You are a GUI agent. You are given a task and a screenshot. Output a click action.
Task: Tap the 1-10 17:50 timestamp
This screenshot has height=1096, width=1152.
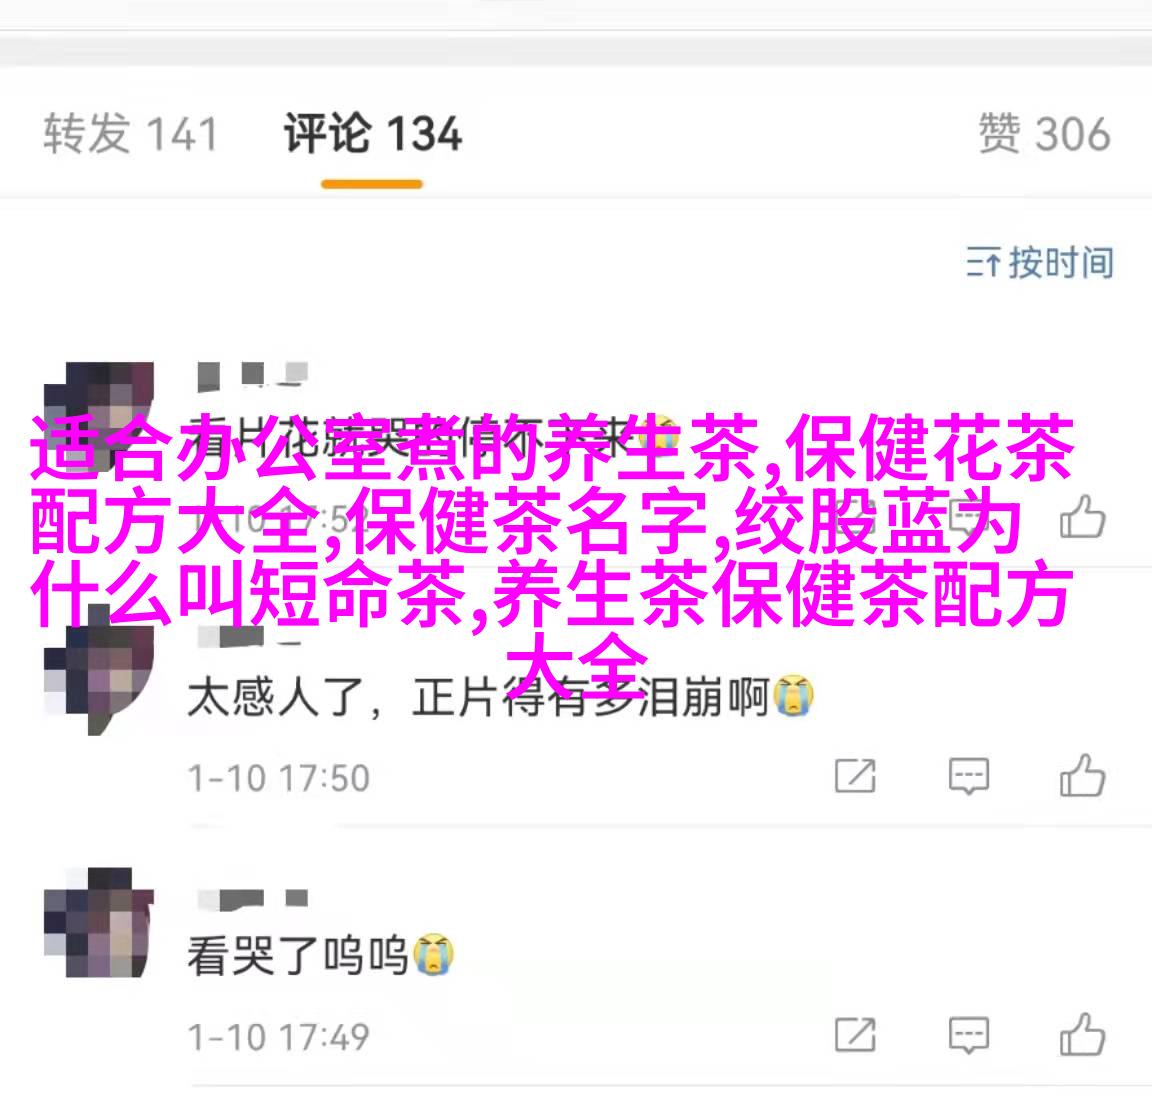278,779
